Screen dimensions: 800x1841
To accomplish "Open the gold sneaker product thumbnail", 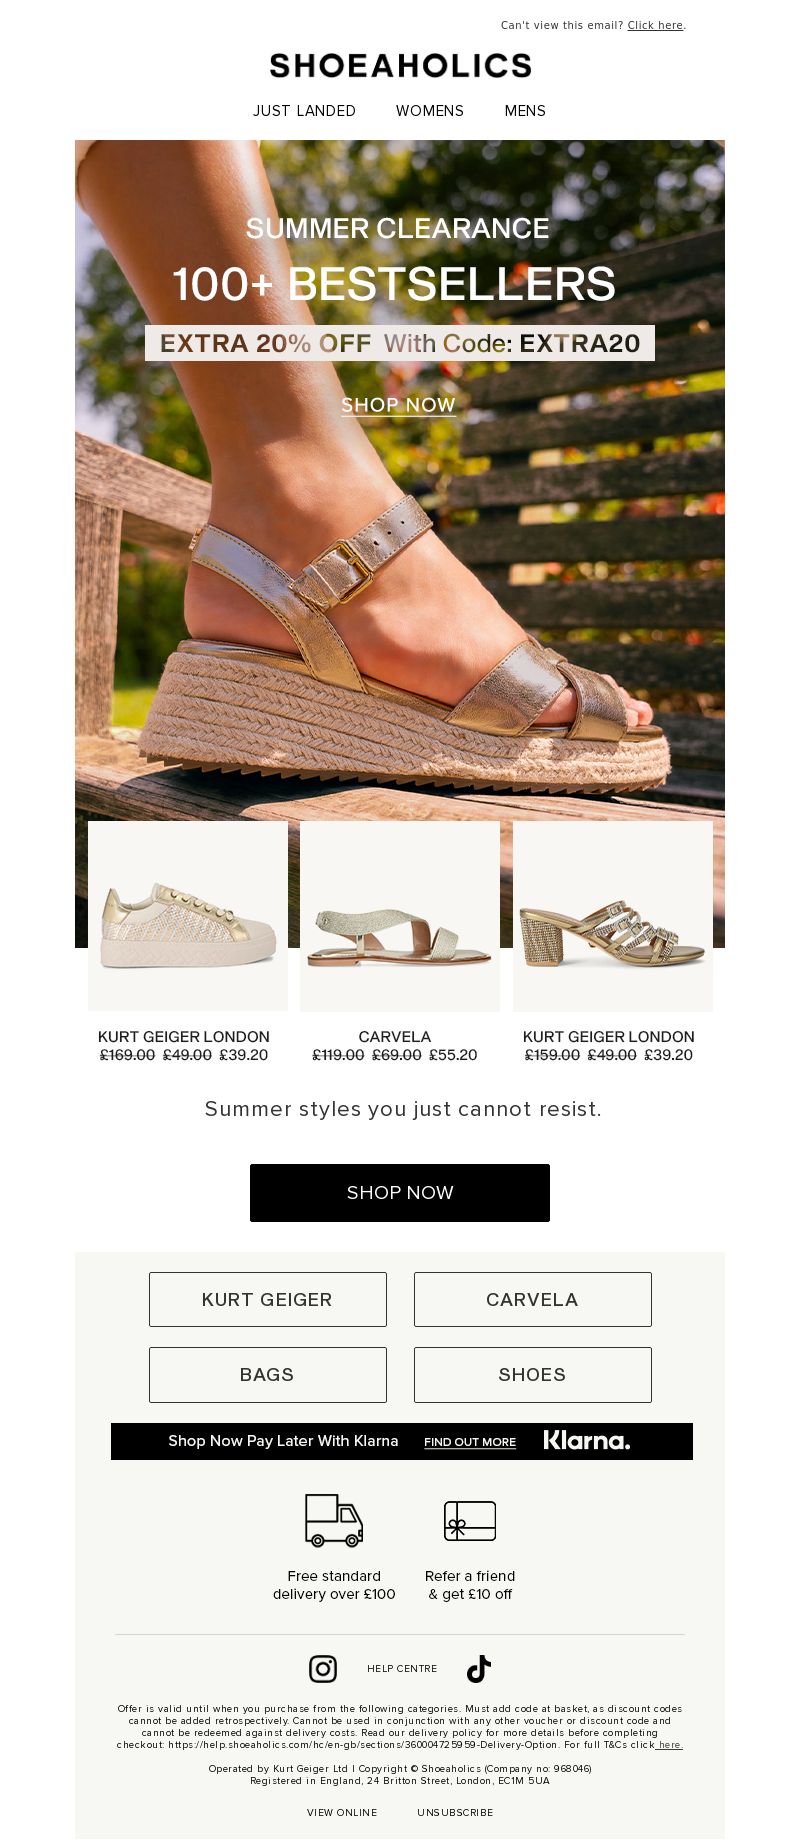I will click(x=188, y=916).
